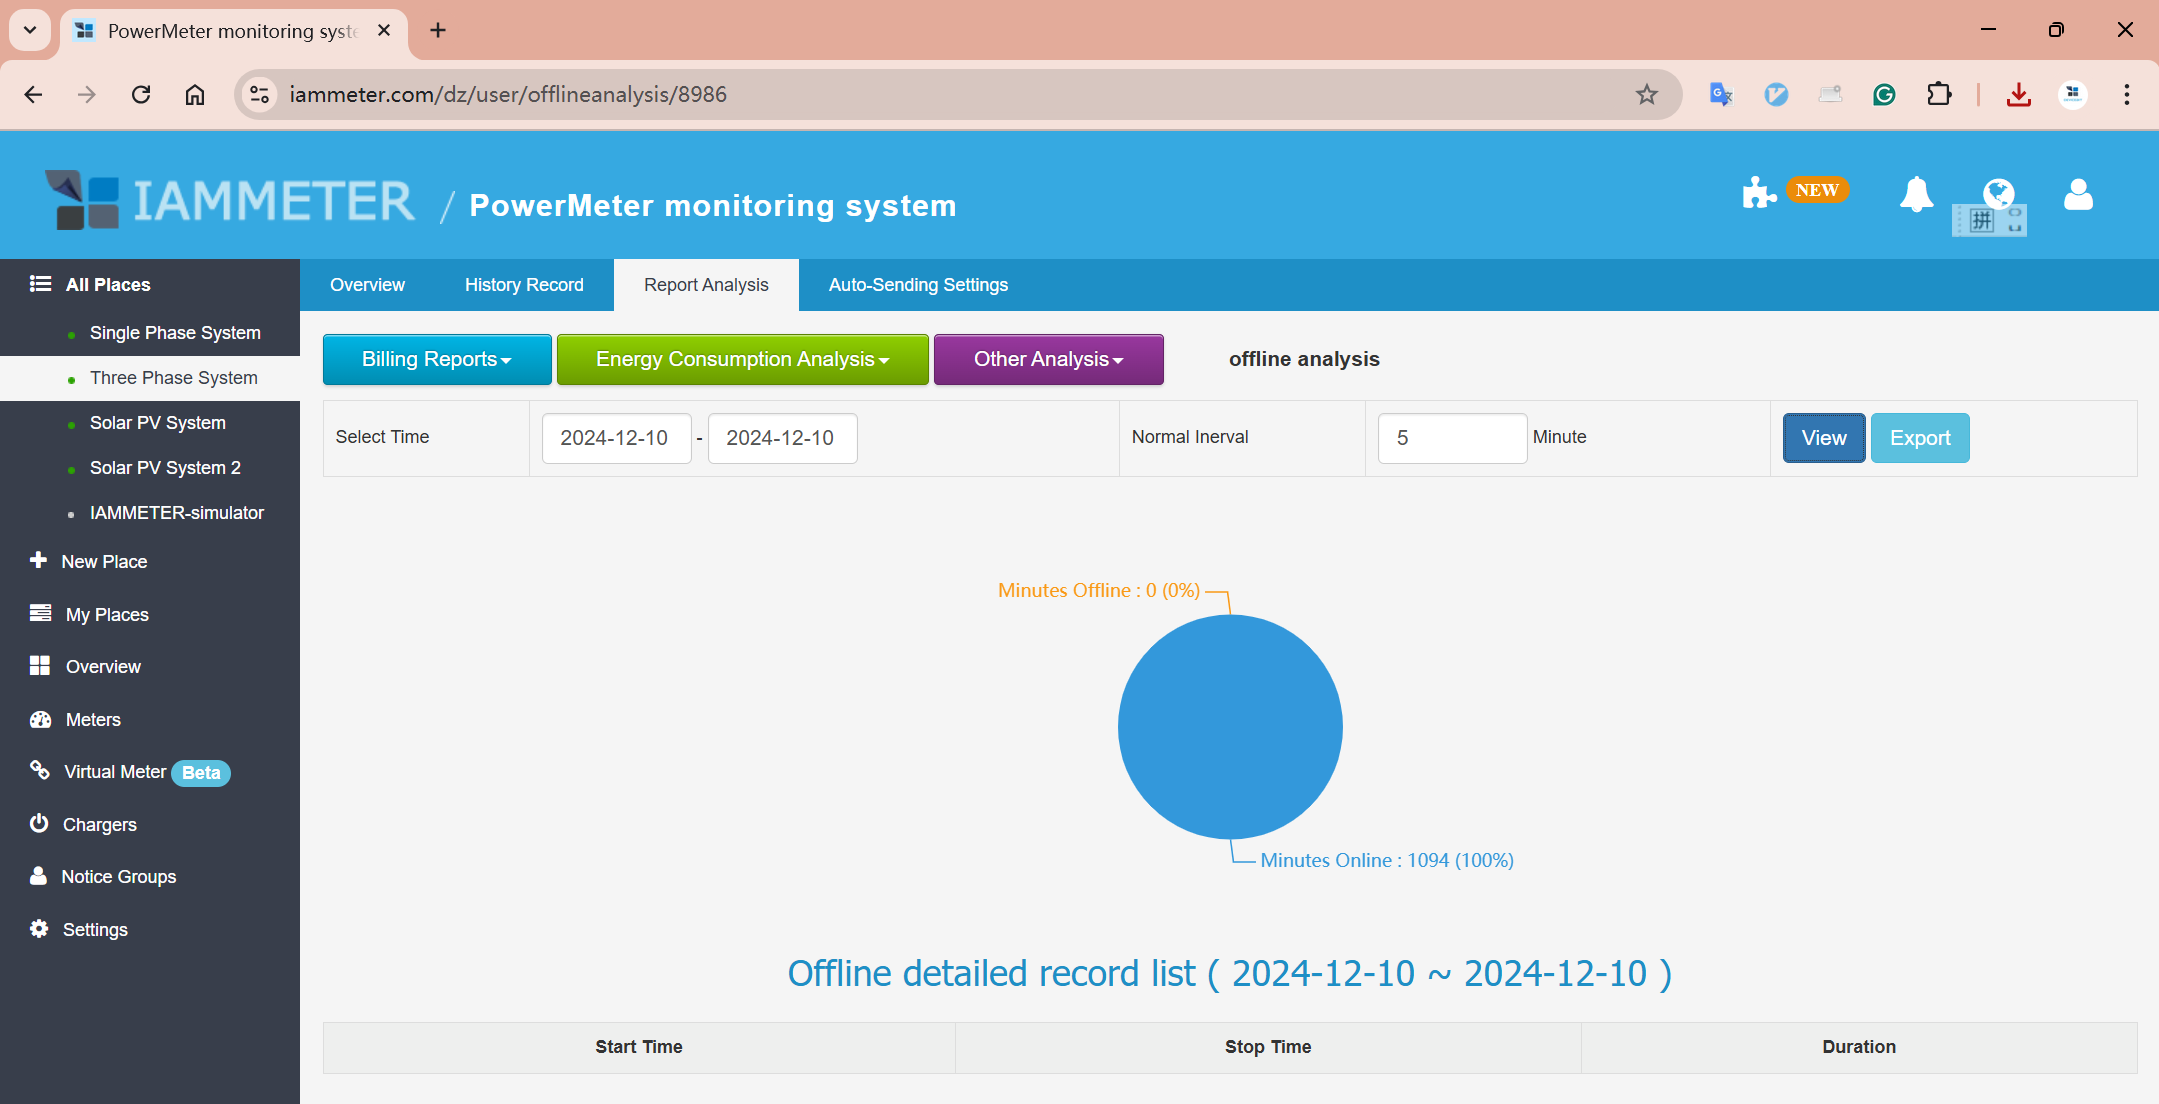Click the end date field
This screenshot has height=1104, width=2159.
coord(783,438)
